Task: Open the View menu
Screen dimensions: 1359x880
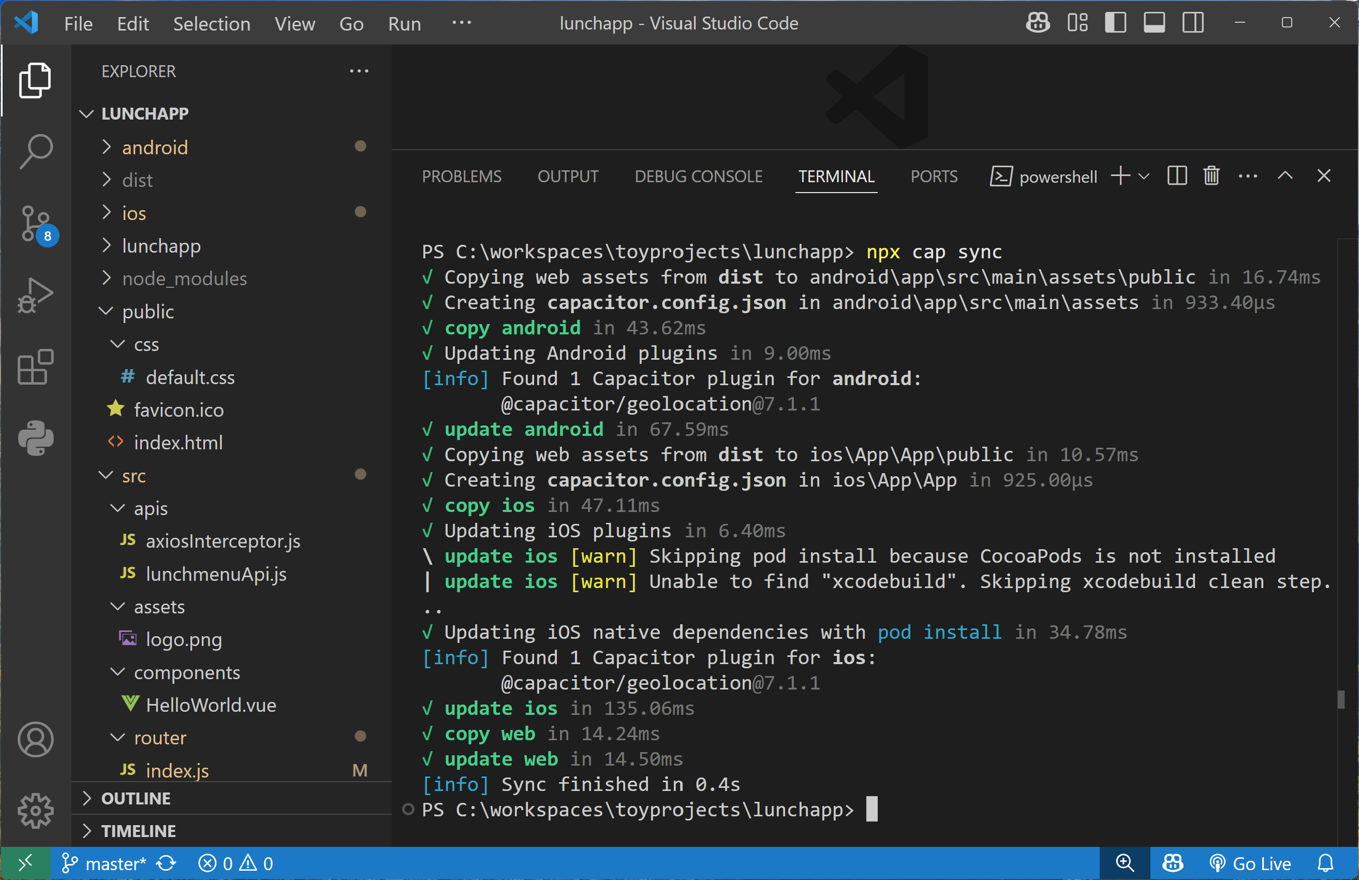Action: click(x=295, y=23)
